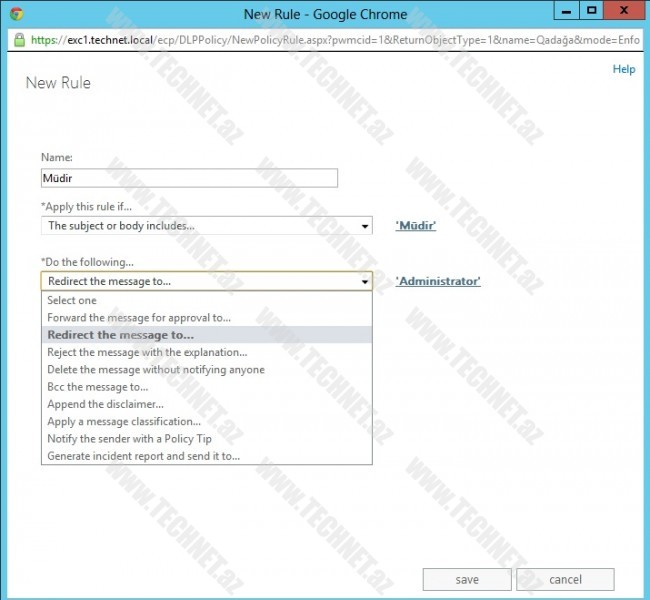This screenshot has height=600, width=650.
Task: Pick 'Redirect the message to...' option
Action: point(121,335)
